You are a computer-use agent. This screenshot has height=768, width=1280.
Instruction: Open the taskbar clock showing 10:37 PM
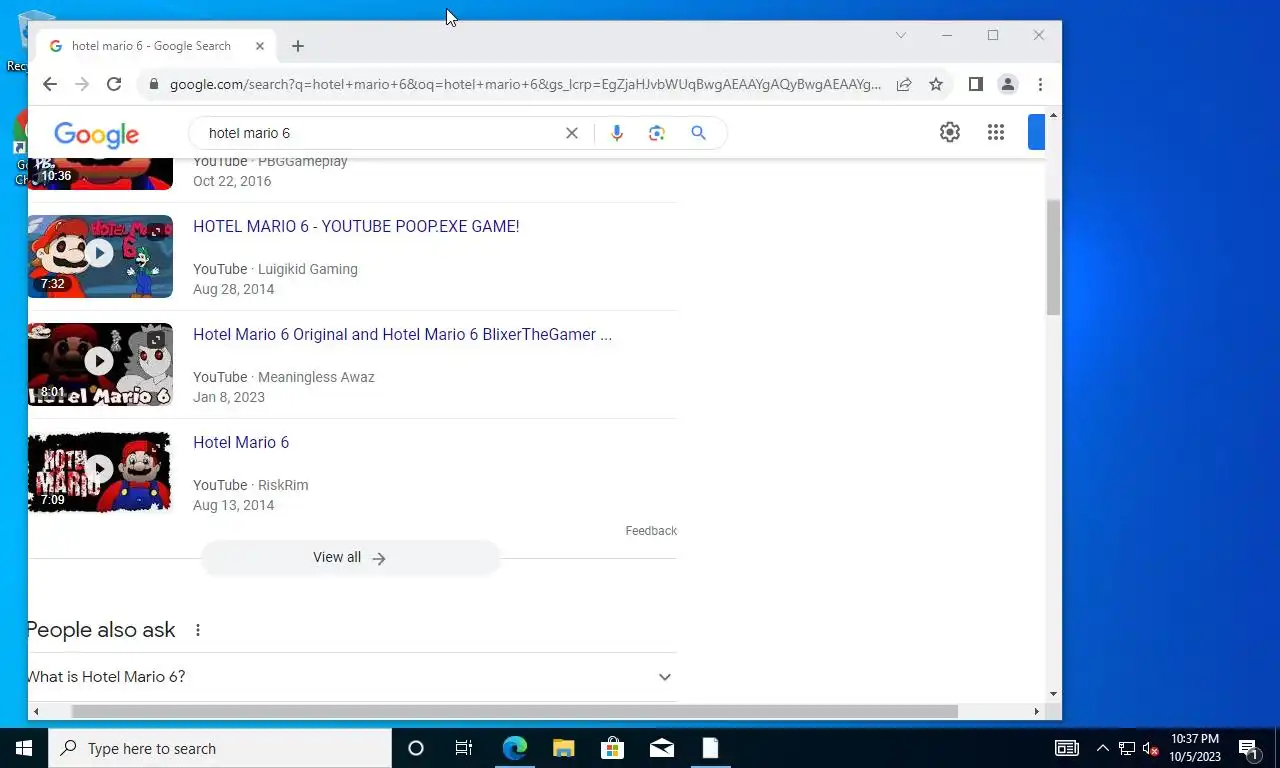(1195, 748)
